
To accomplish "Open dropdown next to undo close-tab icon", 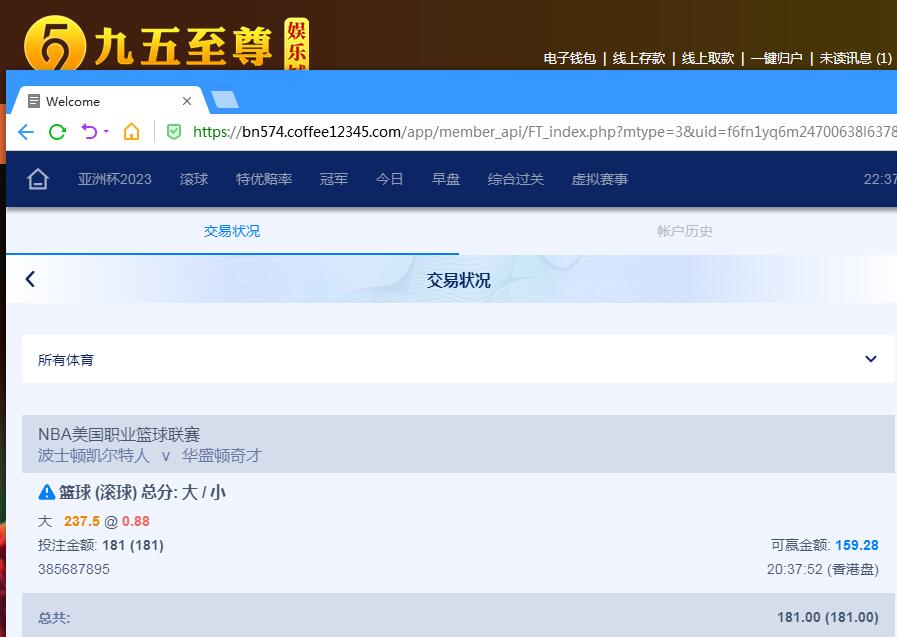I will (106, 132).
